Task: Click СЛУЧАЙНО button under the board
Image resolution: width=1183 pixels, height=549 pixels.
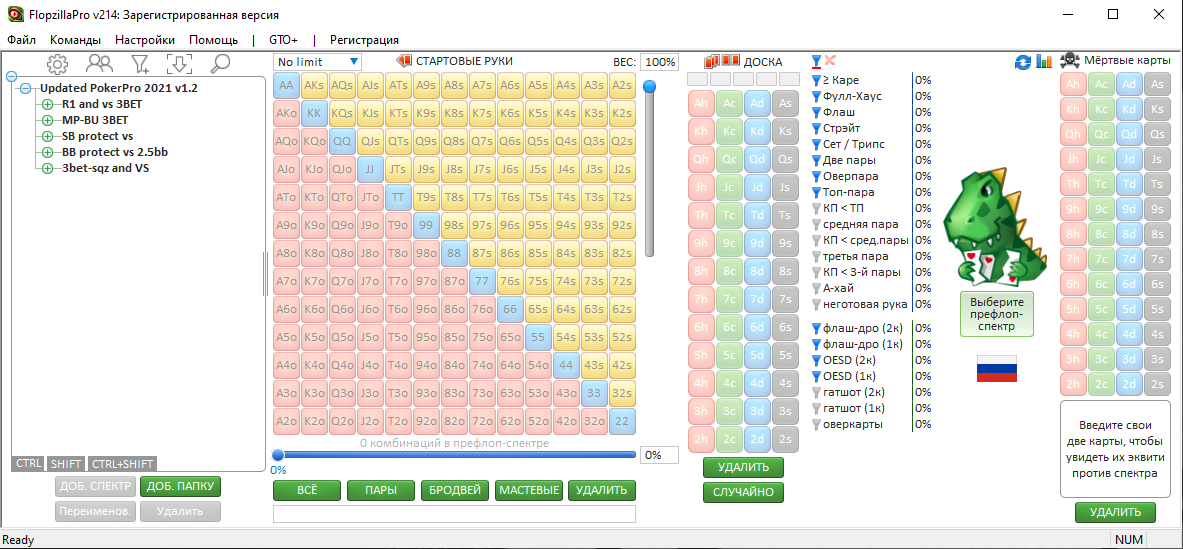Action: point(743,492)
